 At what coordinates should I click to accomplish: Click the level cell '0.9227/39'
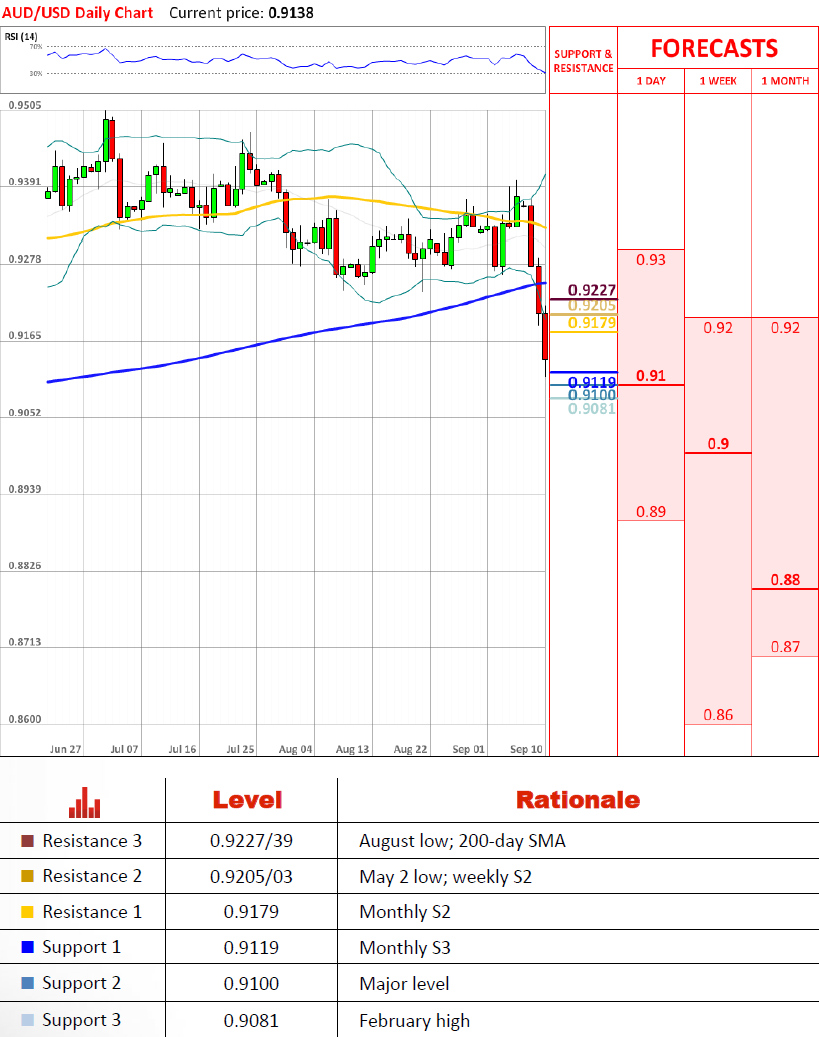click(x=251, y=841)
